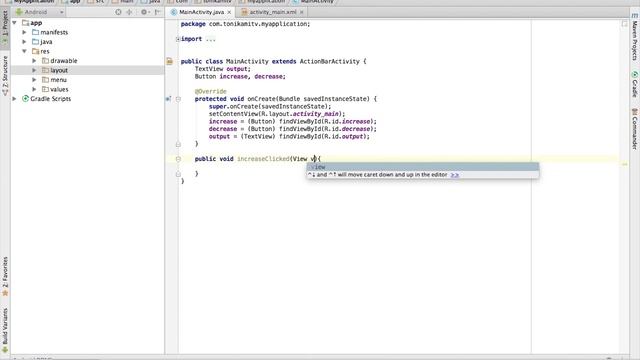Select the res folder row
Viewport: 640px width, 360px height.
[x=87, y=51]
